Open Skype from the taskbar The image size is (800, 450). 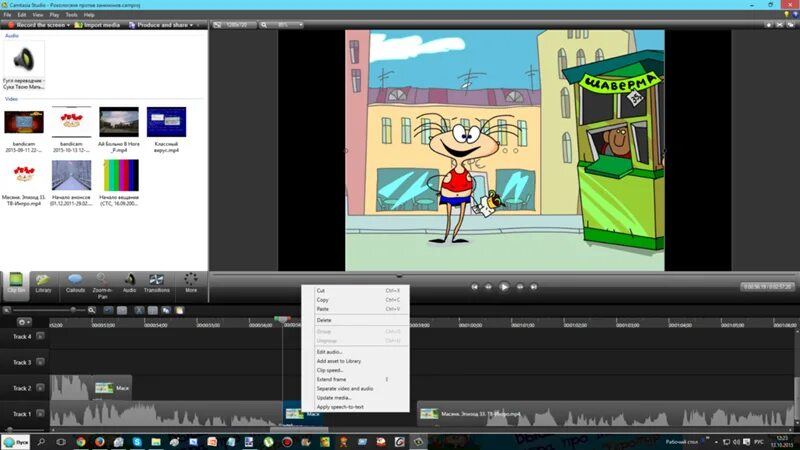coord(137,442)
